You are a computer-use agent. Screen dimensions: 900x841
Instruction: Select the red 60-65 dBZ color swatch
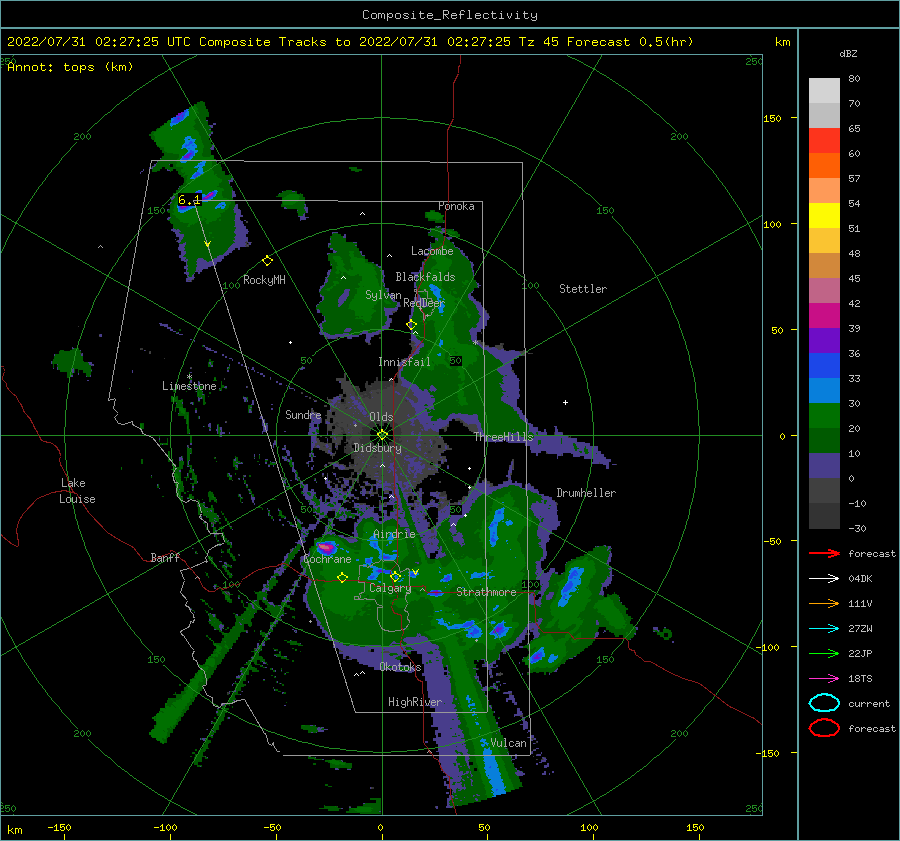click(824, 141)
